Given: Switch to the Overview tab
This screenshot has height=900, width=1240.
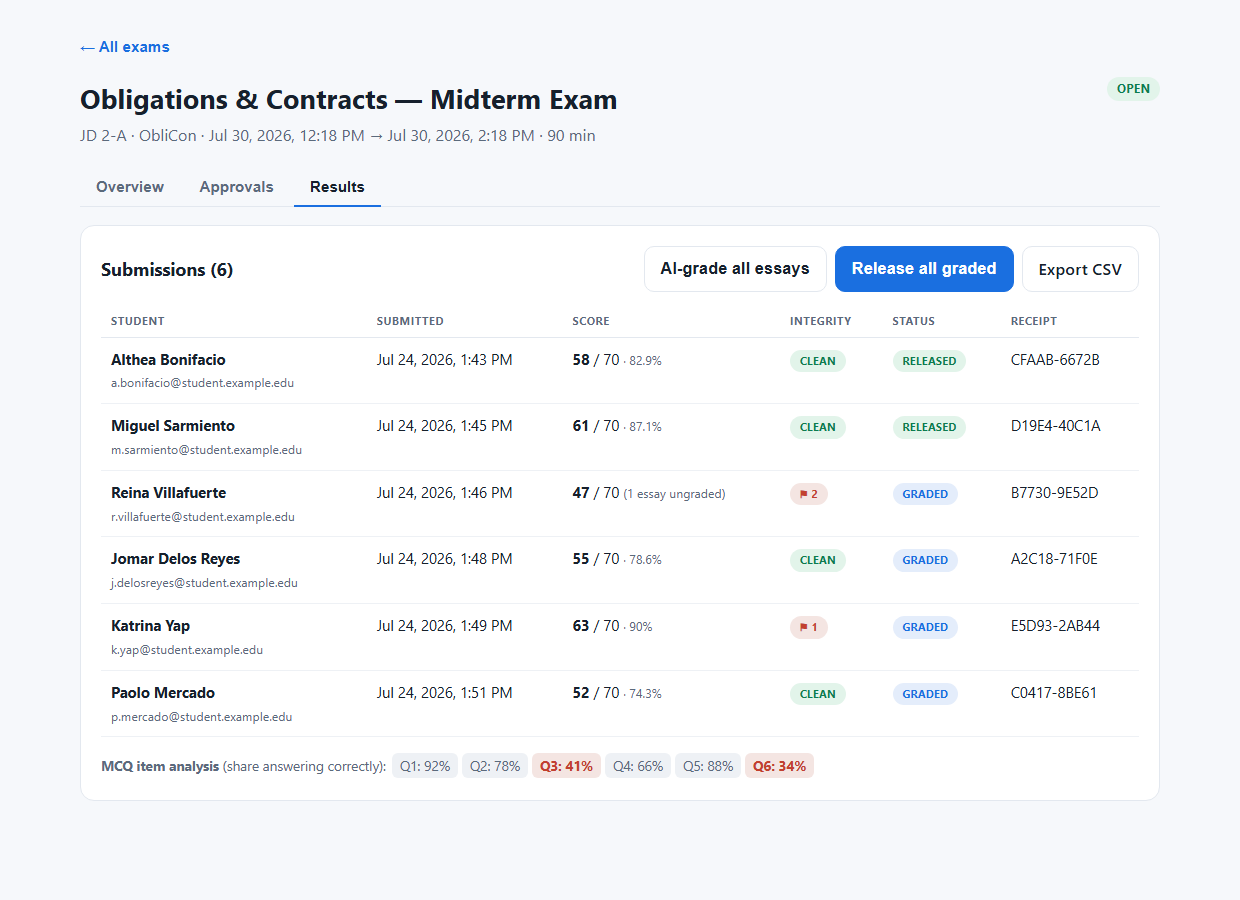Looking at the screenshot, I should [x=130, y=187].
